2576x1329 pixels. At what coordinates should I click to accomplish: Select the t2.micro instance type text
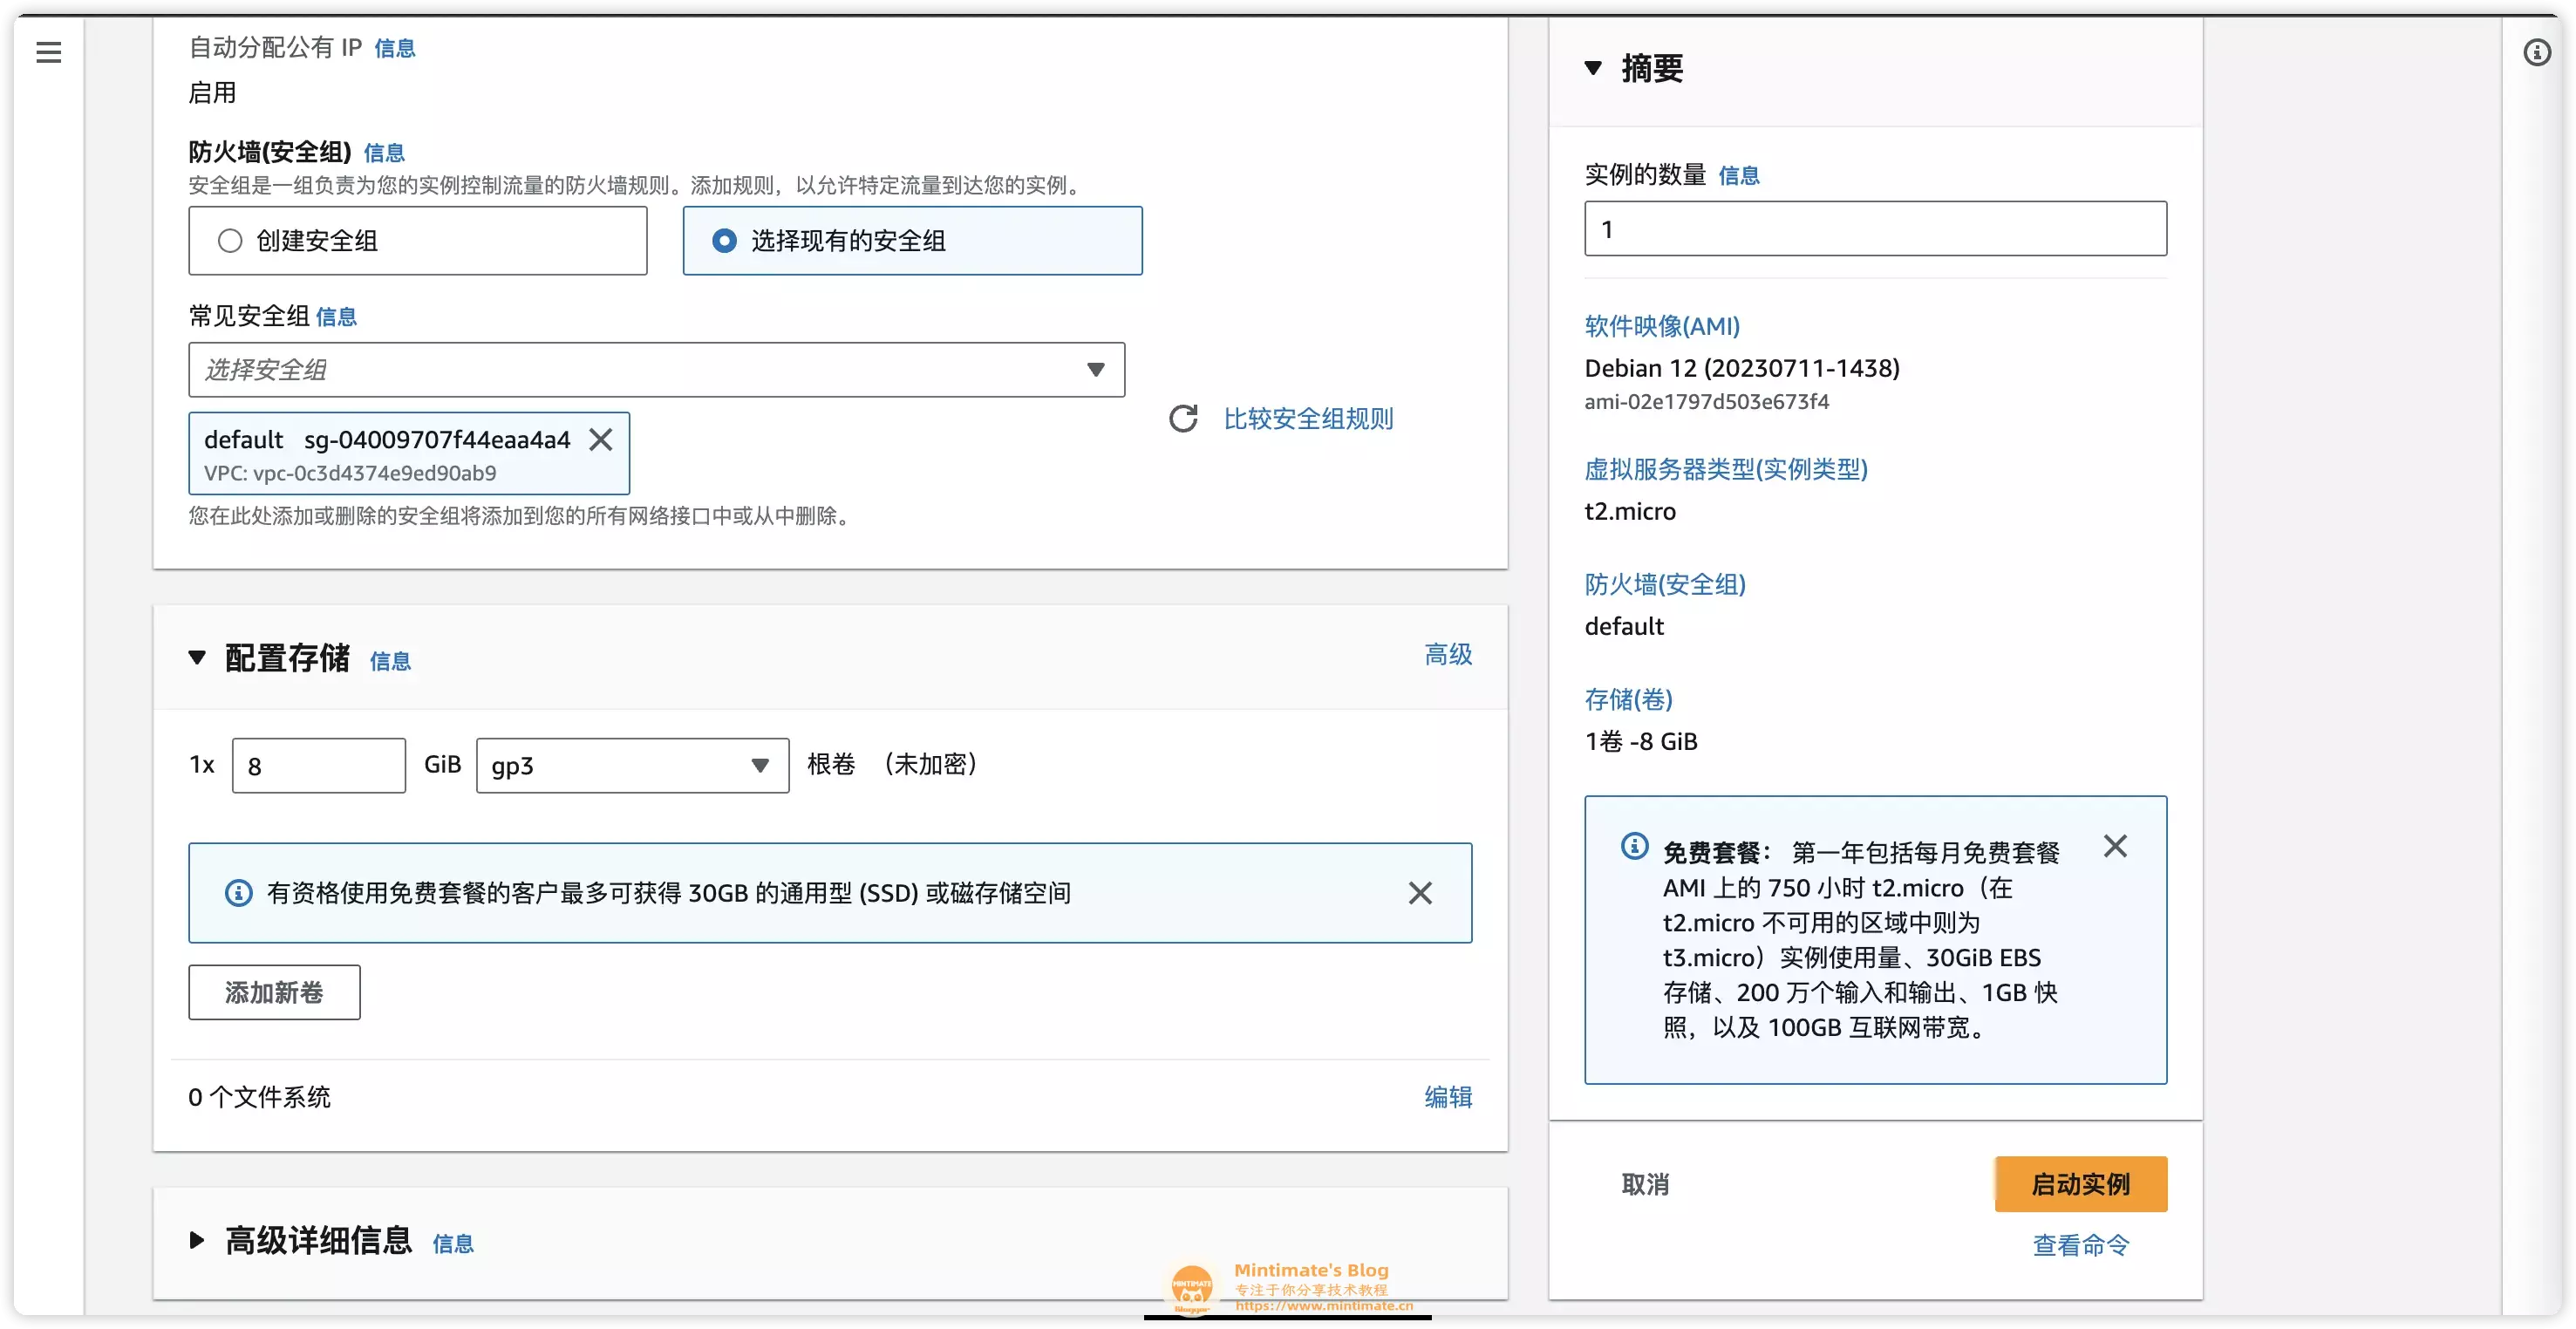click(x=1630, y=511)
